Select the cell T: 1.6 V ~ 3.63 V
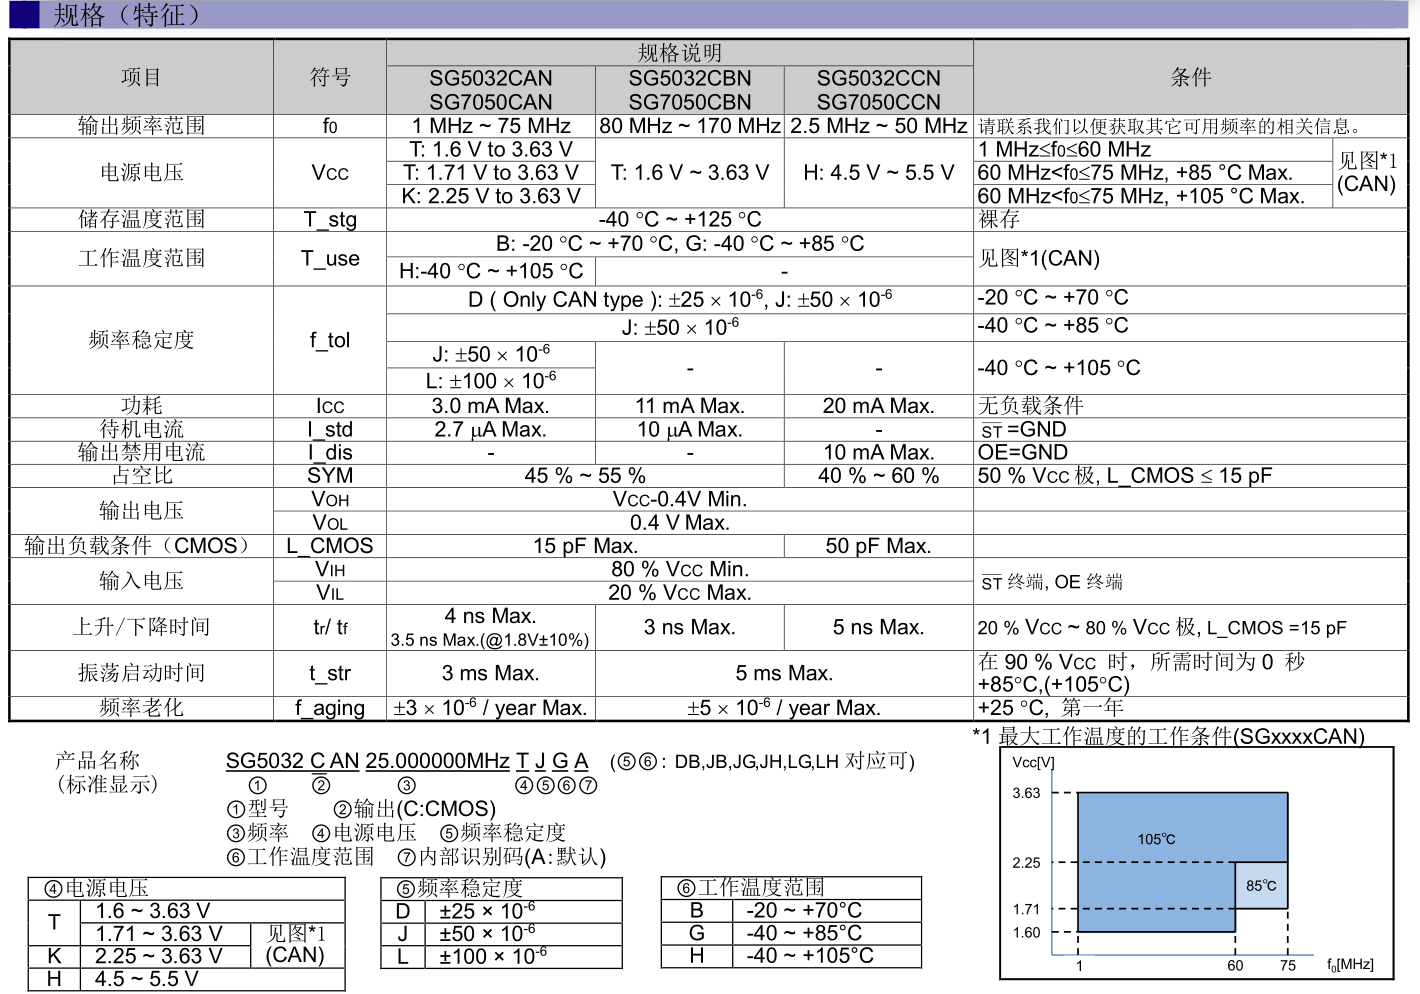1420x994 pixels. coord(690,172)
